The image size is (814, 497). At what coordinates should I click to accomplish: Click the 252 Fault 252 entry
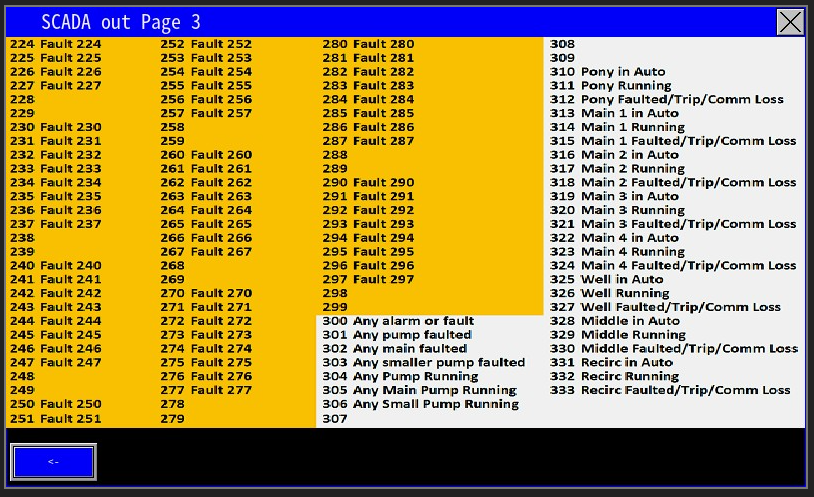[x=206, y=44]
